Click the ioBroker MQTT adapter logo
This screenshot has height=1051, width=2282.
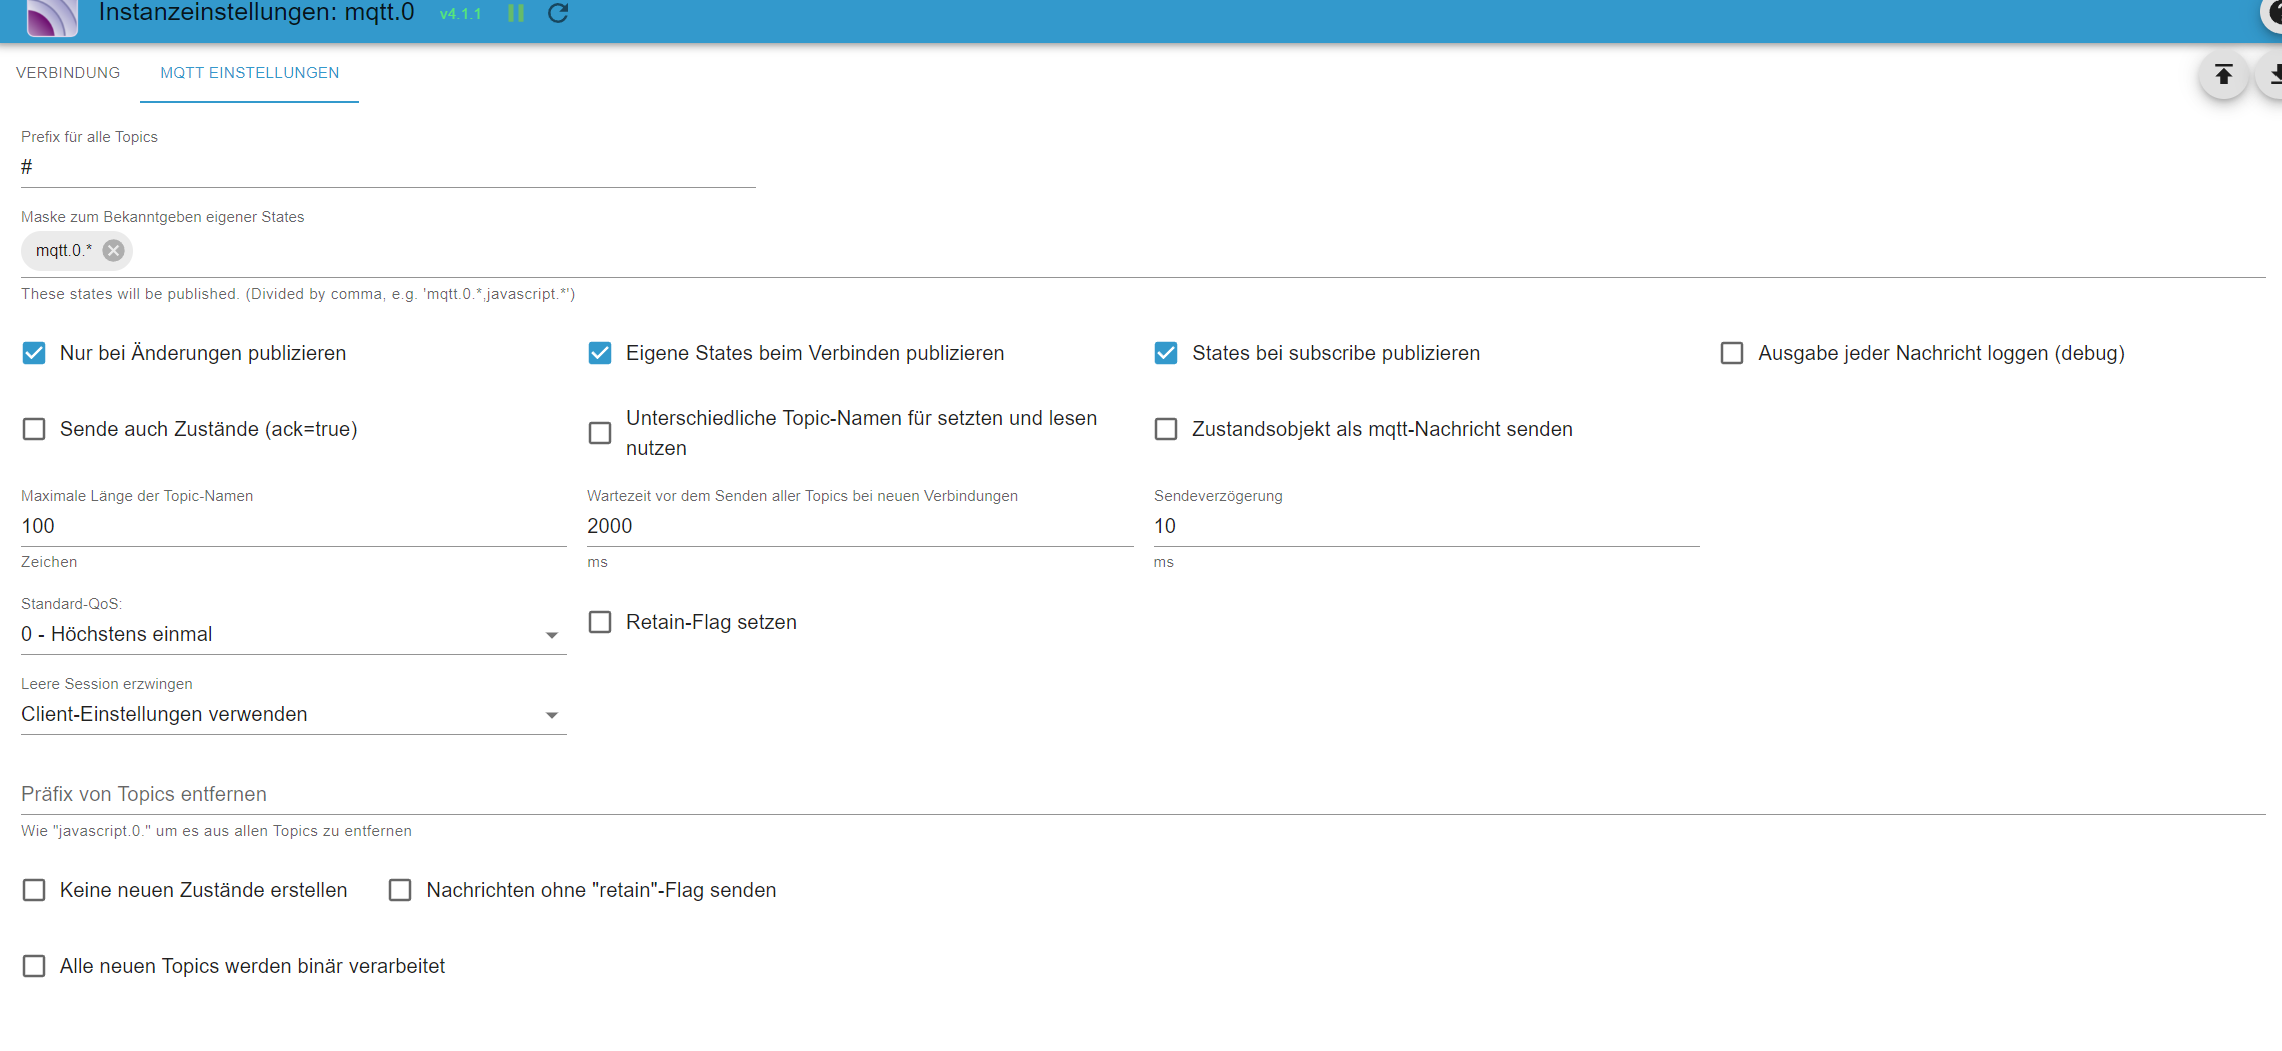click(x=52, y=16)
